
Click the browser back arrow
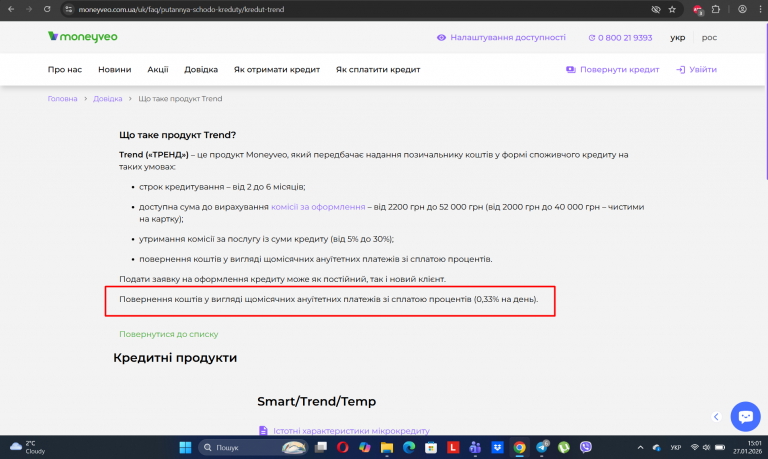point(11,9)
